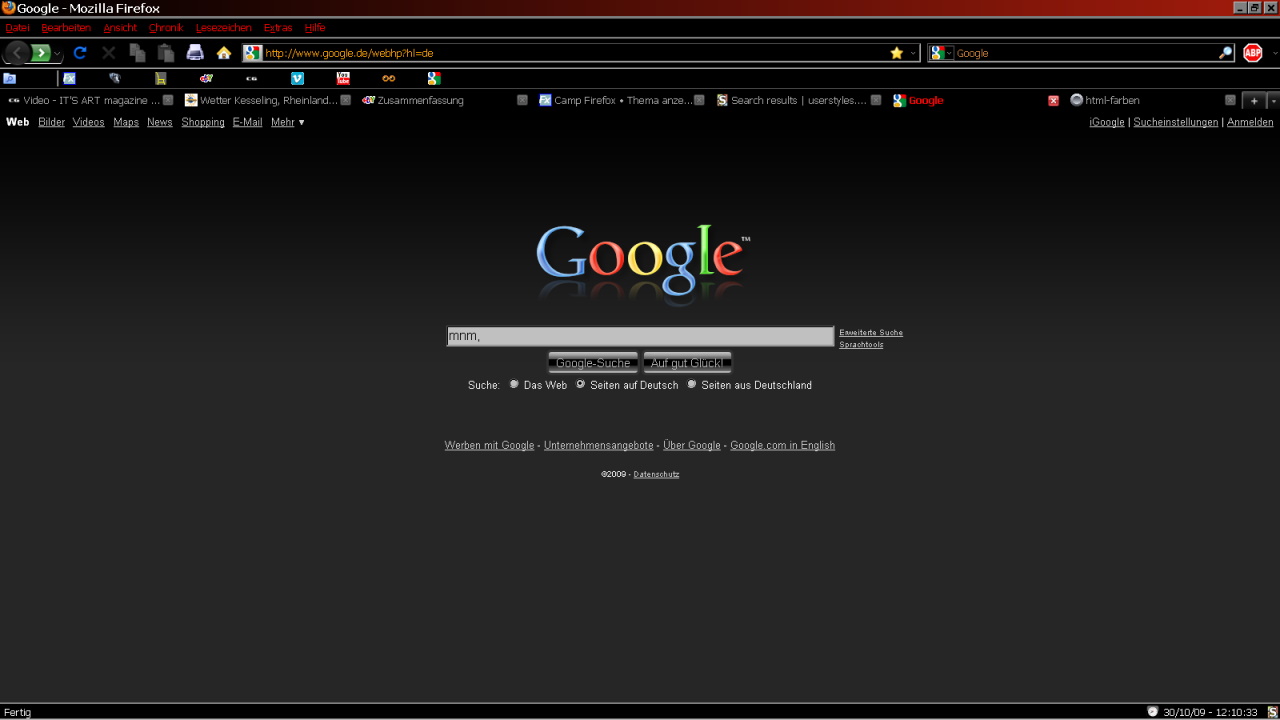Focus the Google search box containing 'mmm,'
The image size is (1280, 720).
click(640, 336)
